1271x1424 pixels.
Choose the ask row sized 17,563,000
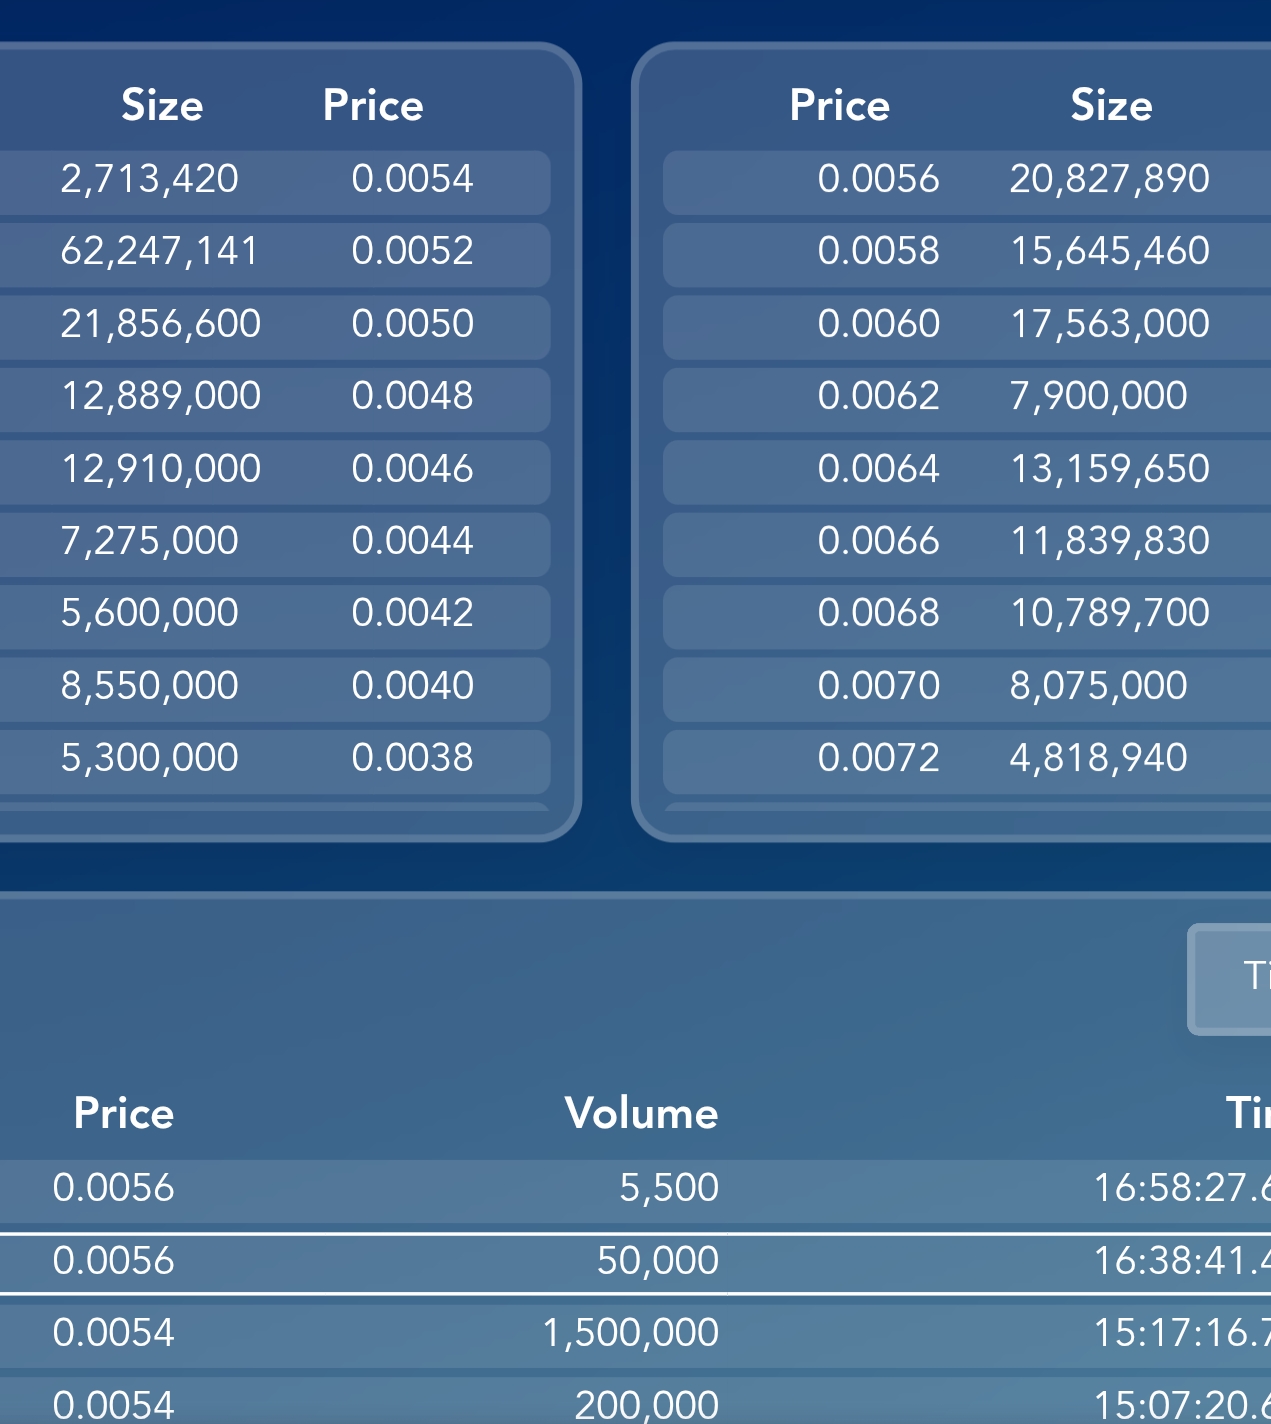pyautogui.click(x=967, y=327)
